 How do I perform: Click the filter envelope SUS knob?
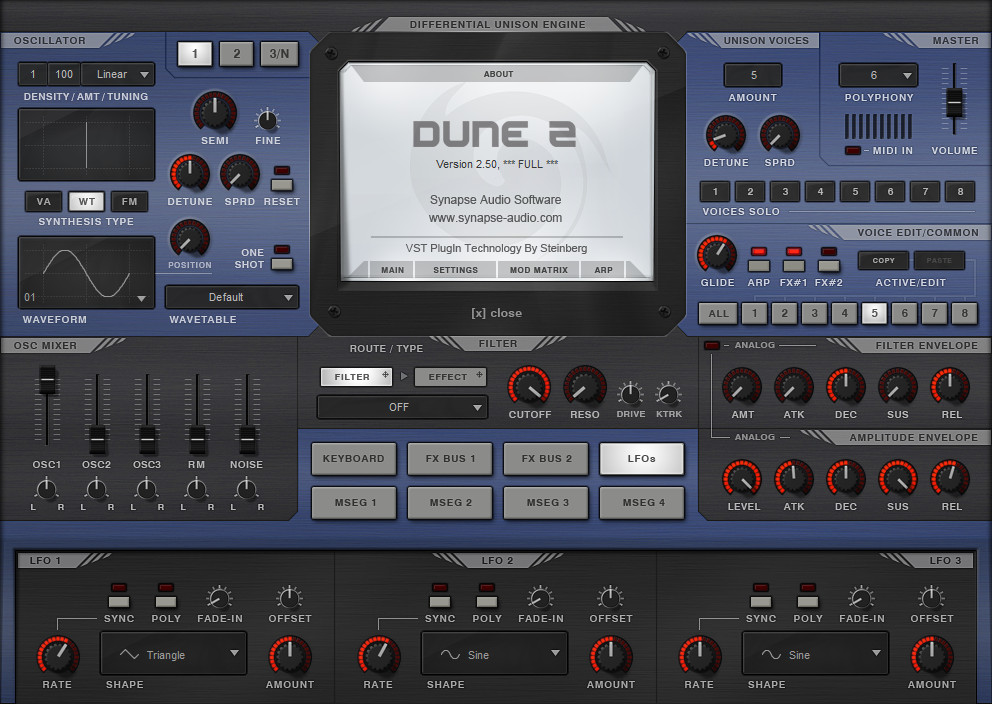click(x=897, y=386)
